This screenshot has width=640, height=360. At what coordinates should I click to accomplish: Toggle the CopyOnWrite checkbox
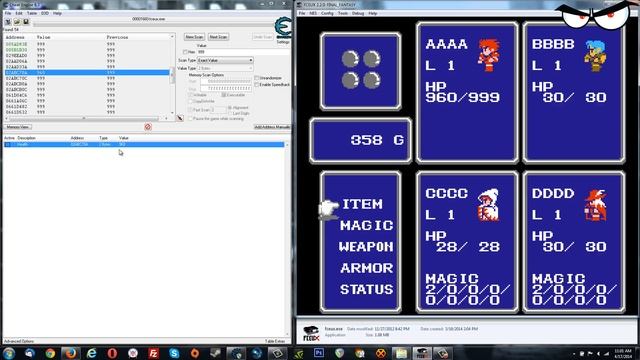191,101
